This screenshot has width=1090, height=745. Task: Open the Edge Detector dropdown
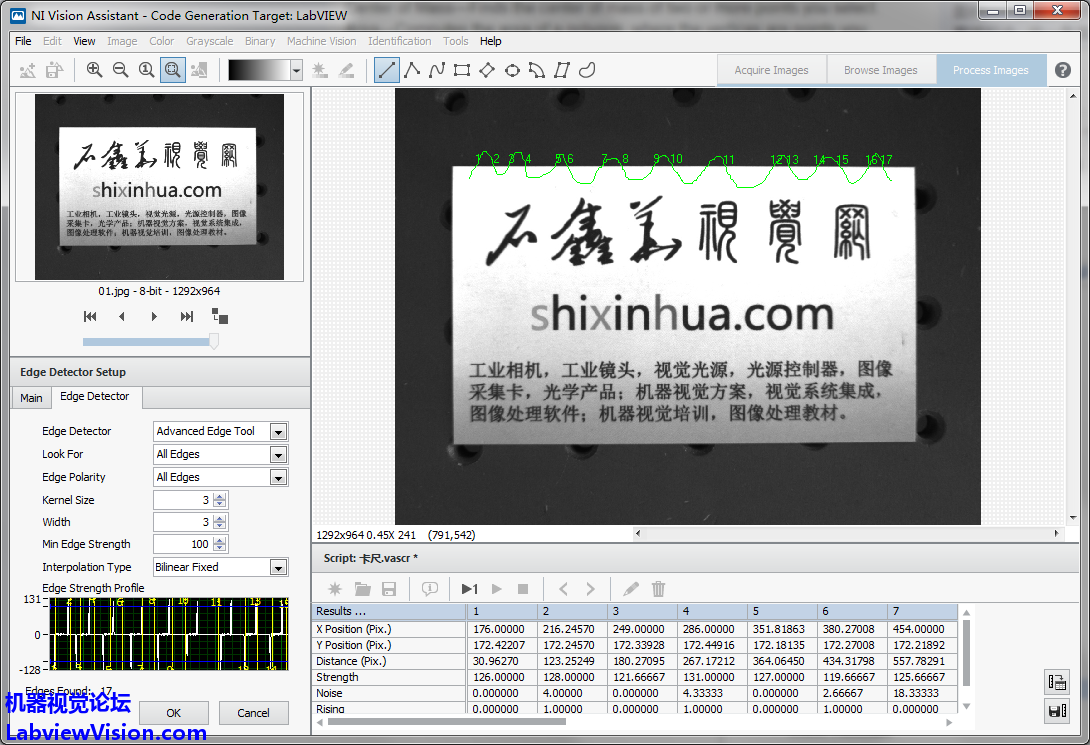click(278, 432)
